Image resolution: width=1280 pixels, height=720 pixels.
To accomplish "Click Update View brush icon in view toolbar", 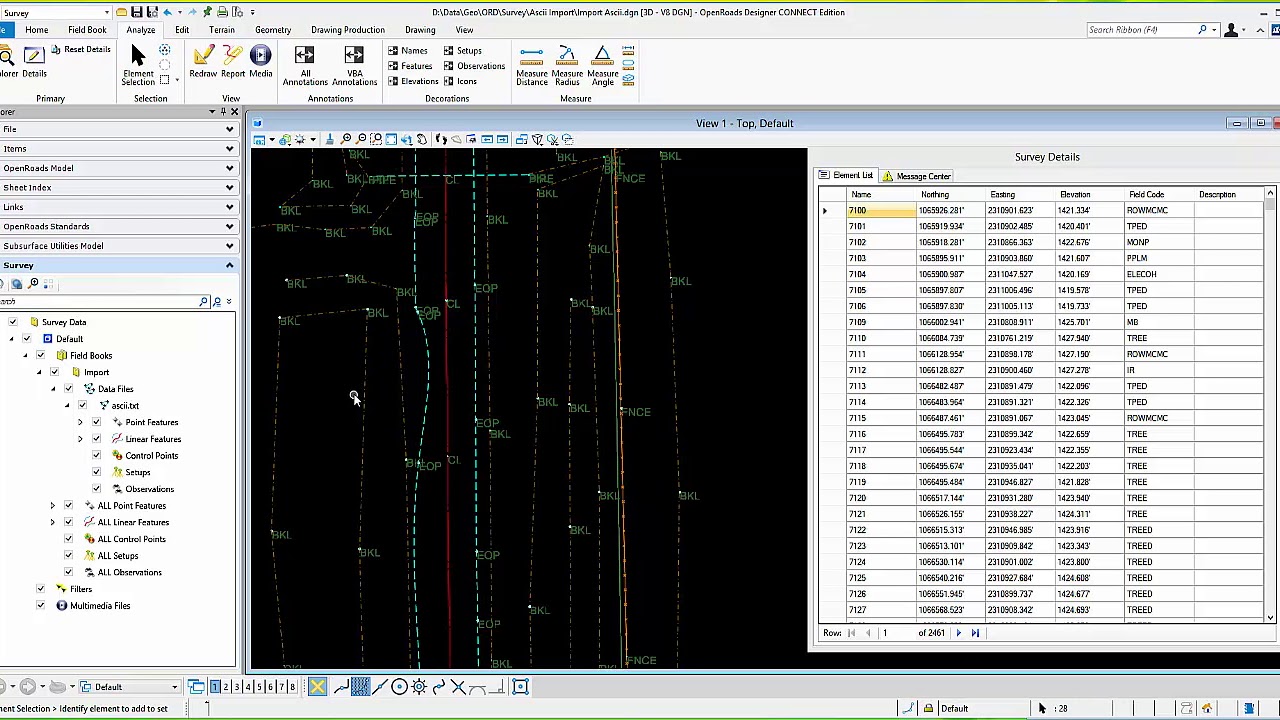I will tap(332, 139).
